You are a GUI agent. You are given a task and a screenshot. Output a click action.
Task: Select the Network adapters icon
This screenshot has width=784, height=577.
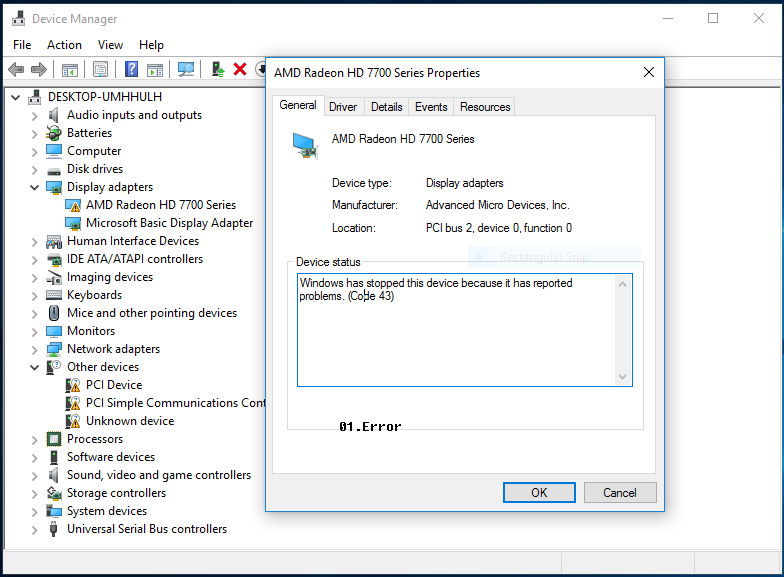point(54,349)
